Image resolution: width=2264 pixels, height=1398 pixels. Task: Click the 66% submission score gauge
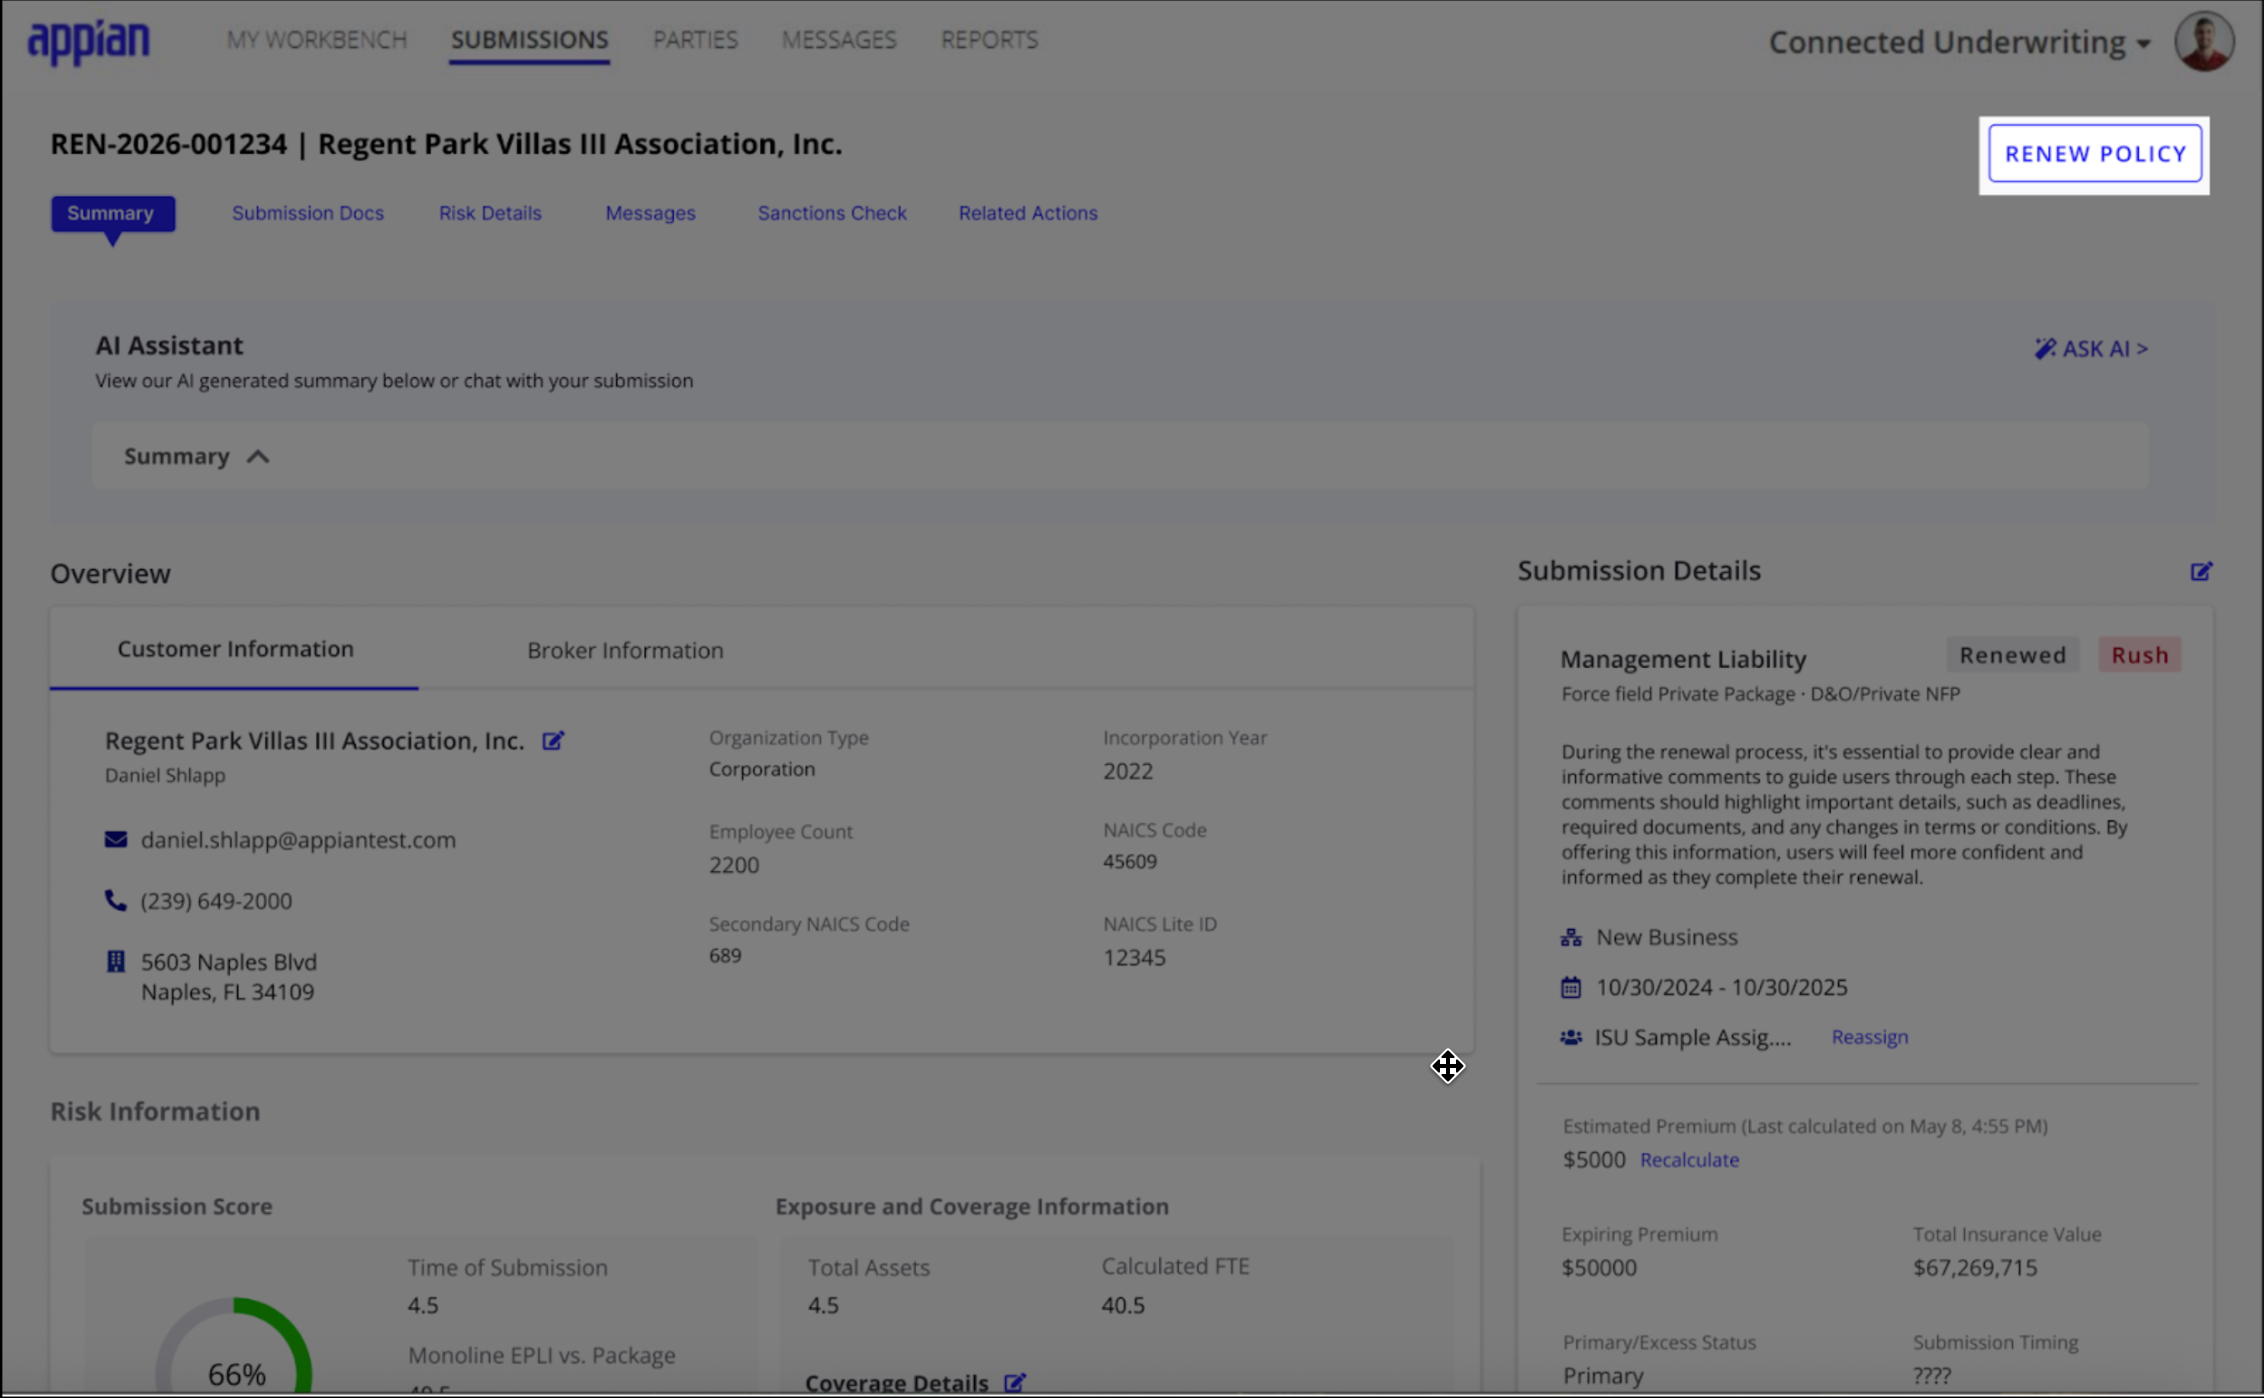coord(234,1345)
